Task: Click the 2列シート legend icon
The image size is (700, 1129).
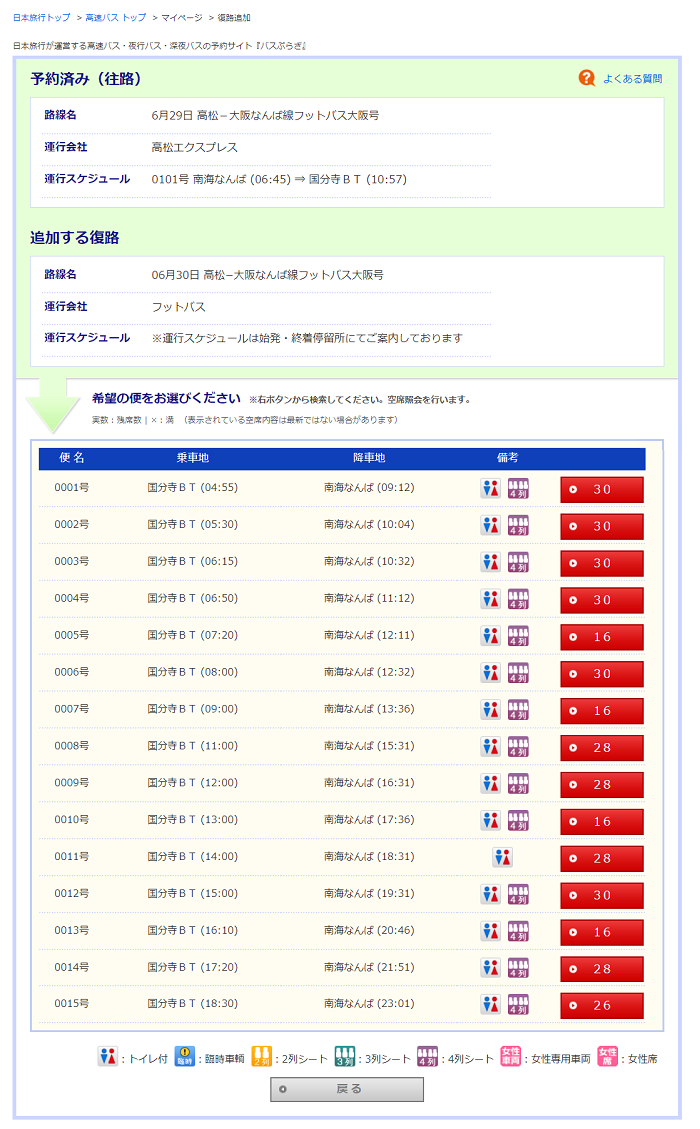Action: click(x=261, y=1056)
